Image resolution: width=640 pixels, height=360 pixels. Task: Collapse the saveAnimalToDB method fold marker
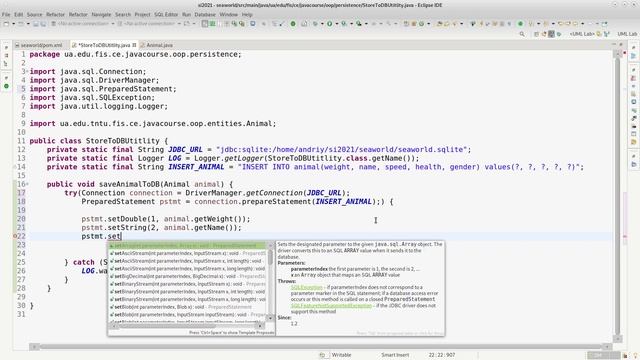coord(27,184)
